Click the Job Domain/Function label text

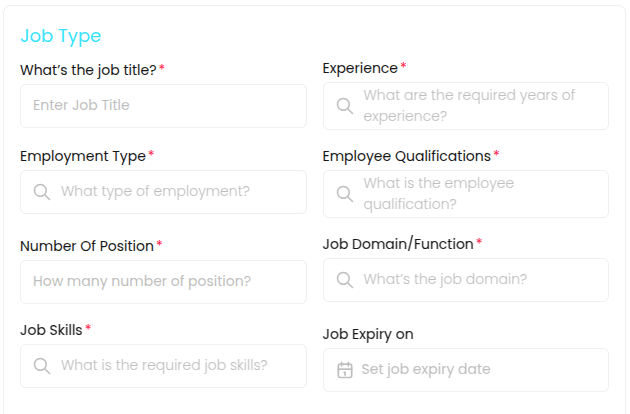pyautogui.click(x=397, y=244)
